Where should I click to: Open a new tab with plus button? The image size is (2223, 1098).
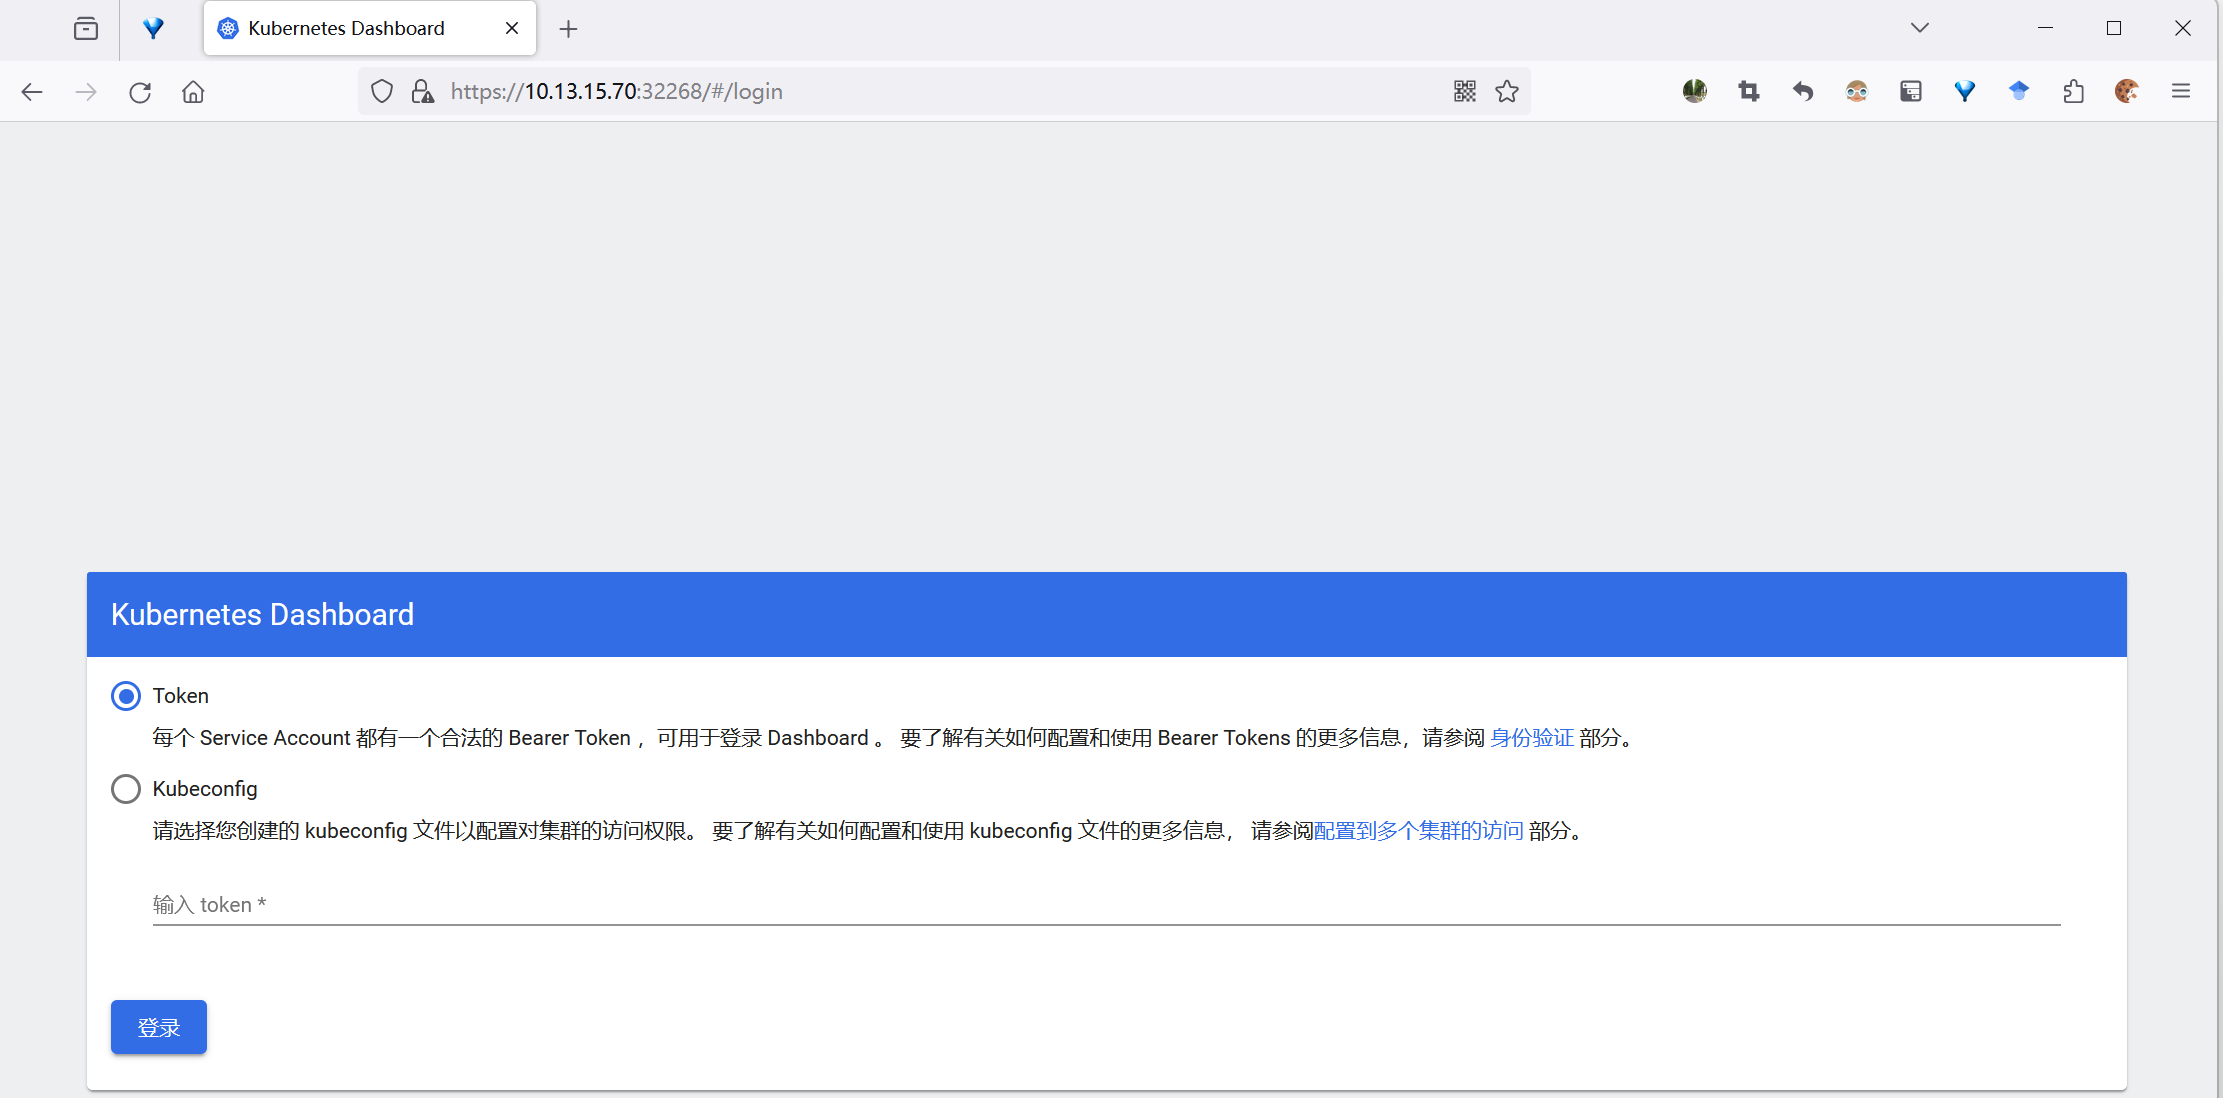click(x=568, y=29)
